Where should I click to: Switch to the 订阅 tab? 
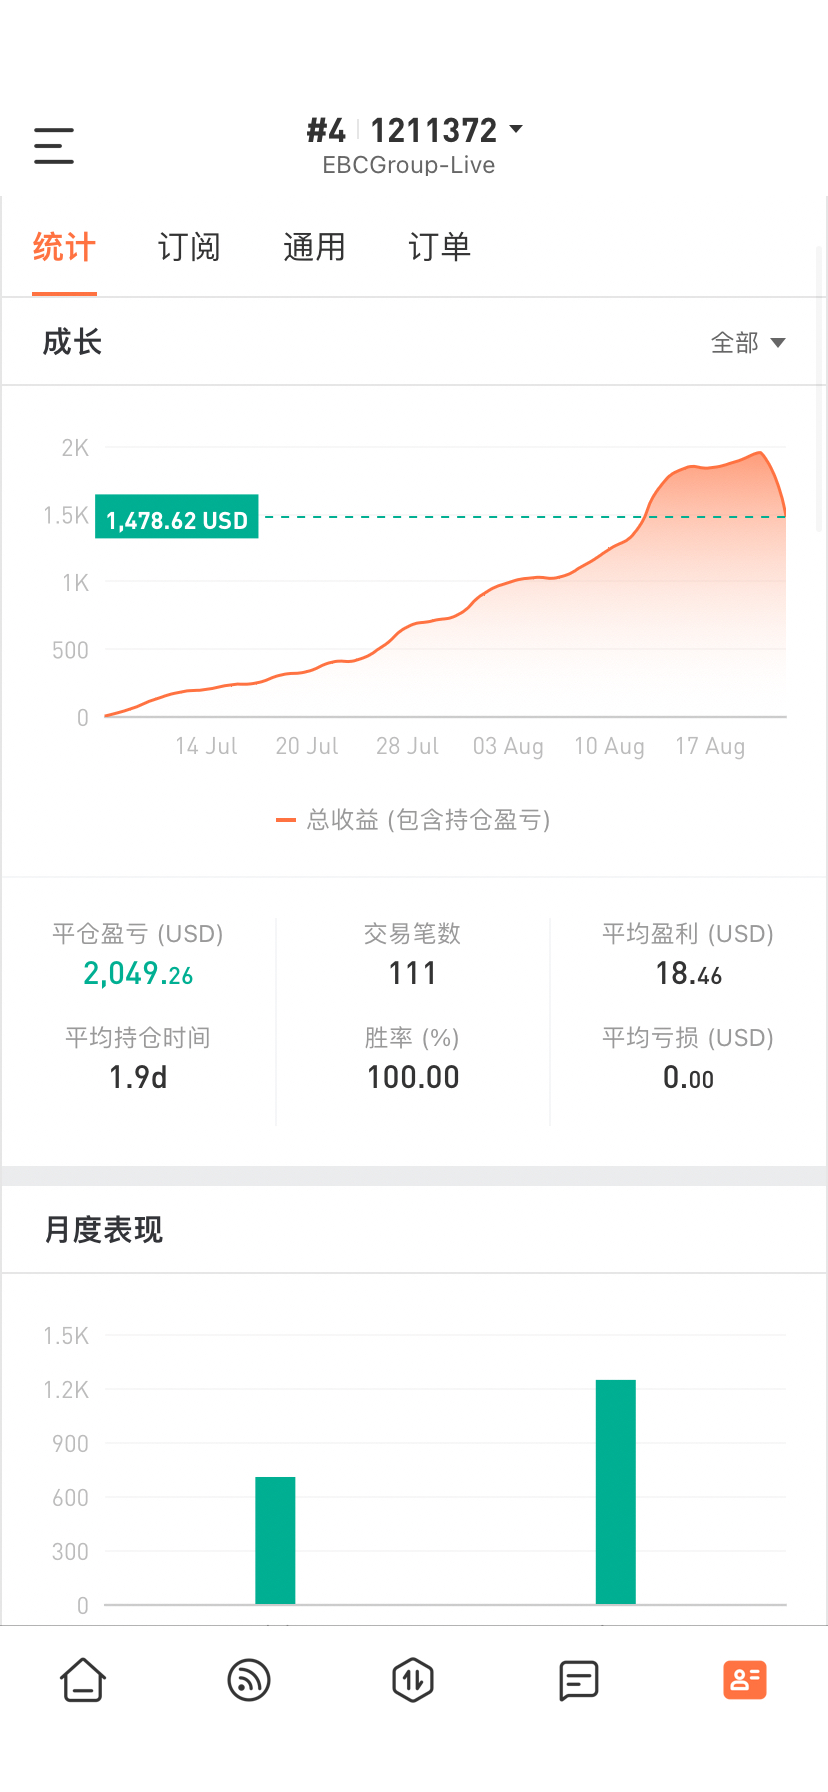[189, 247]
